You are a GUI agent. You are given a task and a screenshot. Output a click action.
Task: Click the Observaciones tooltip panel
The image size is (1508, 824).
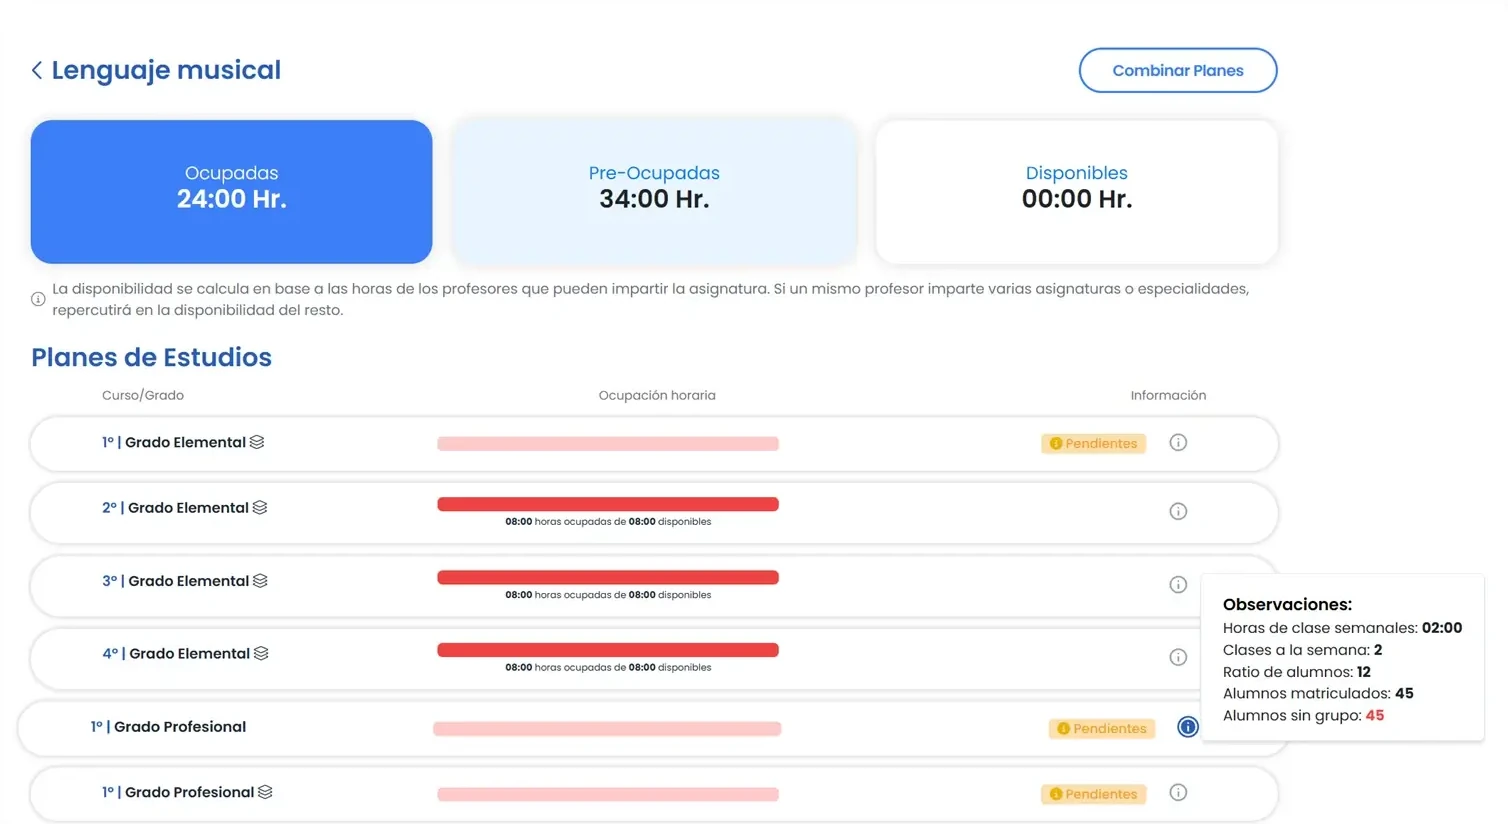coord(1342,658)
